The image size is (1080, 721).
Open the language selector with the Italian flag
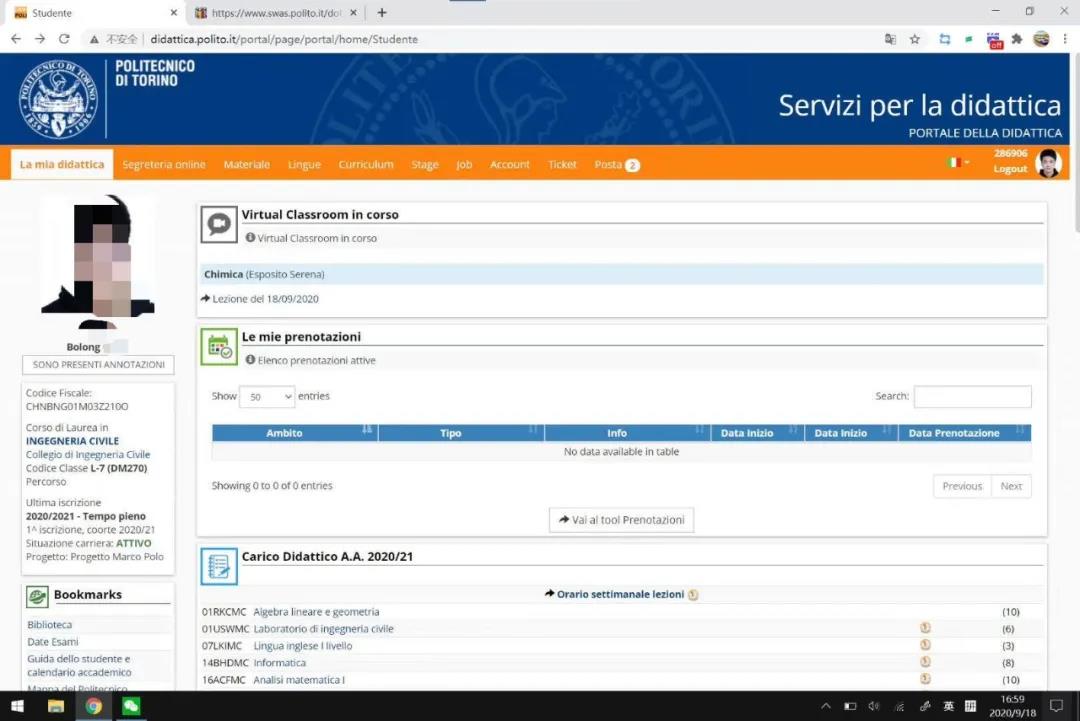(957, 163)
